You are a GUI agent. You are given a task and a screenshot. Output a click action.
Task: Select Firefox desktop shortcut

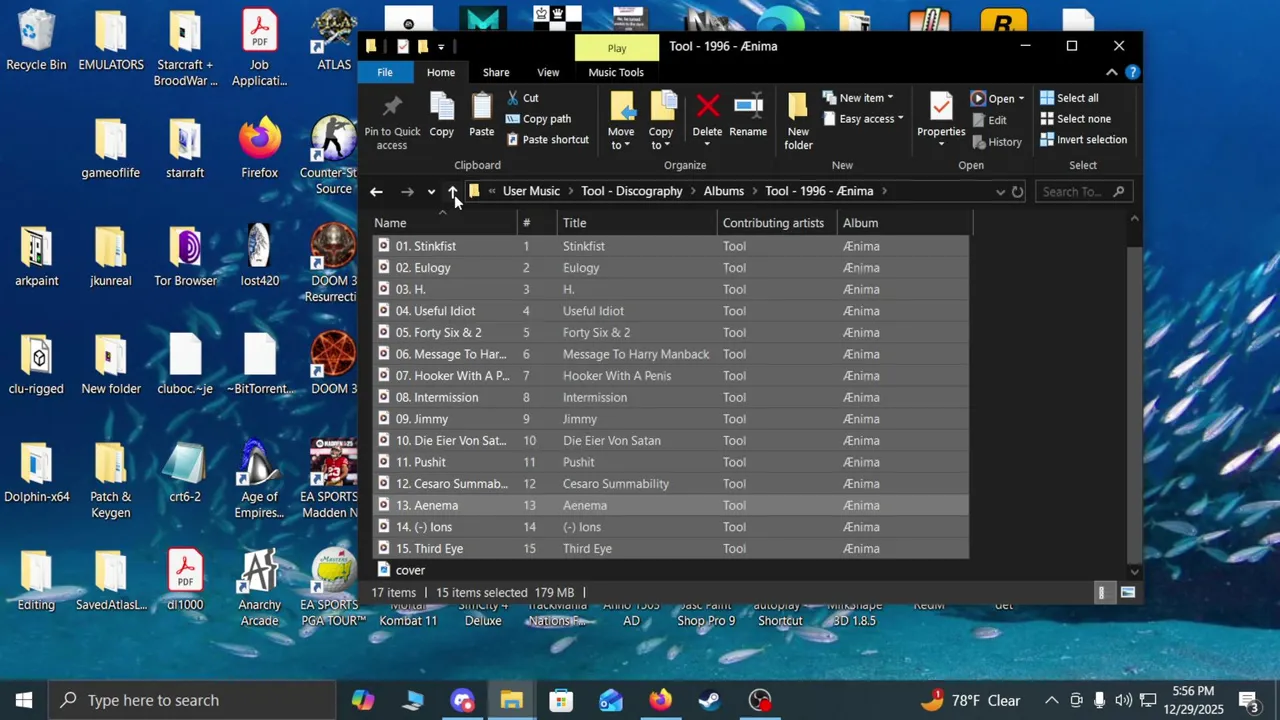point(259,148)
